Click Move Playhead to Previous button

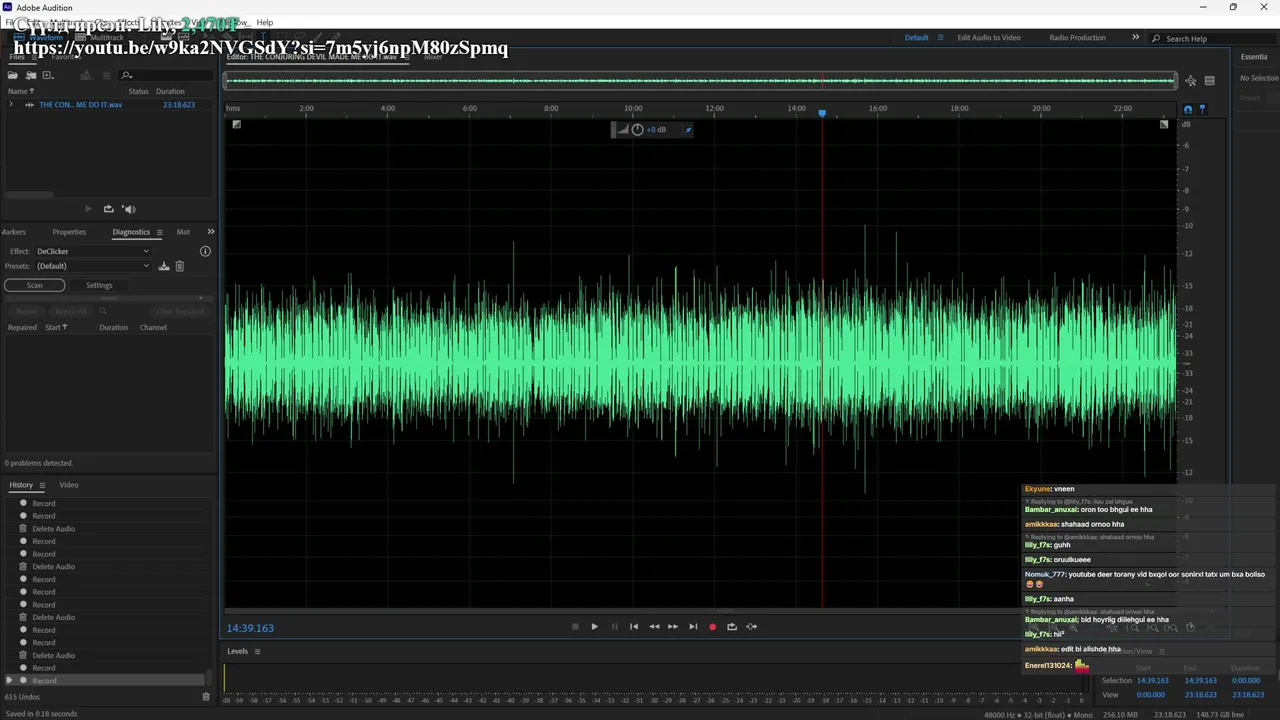(x=633, y=627)
